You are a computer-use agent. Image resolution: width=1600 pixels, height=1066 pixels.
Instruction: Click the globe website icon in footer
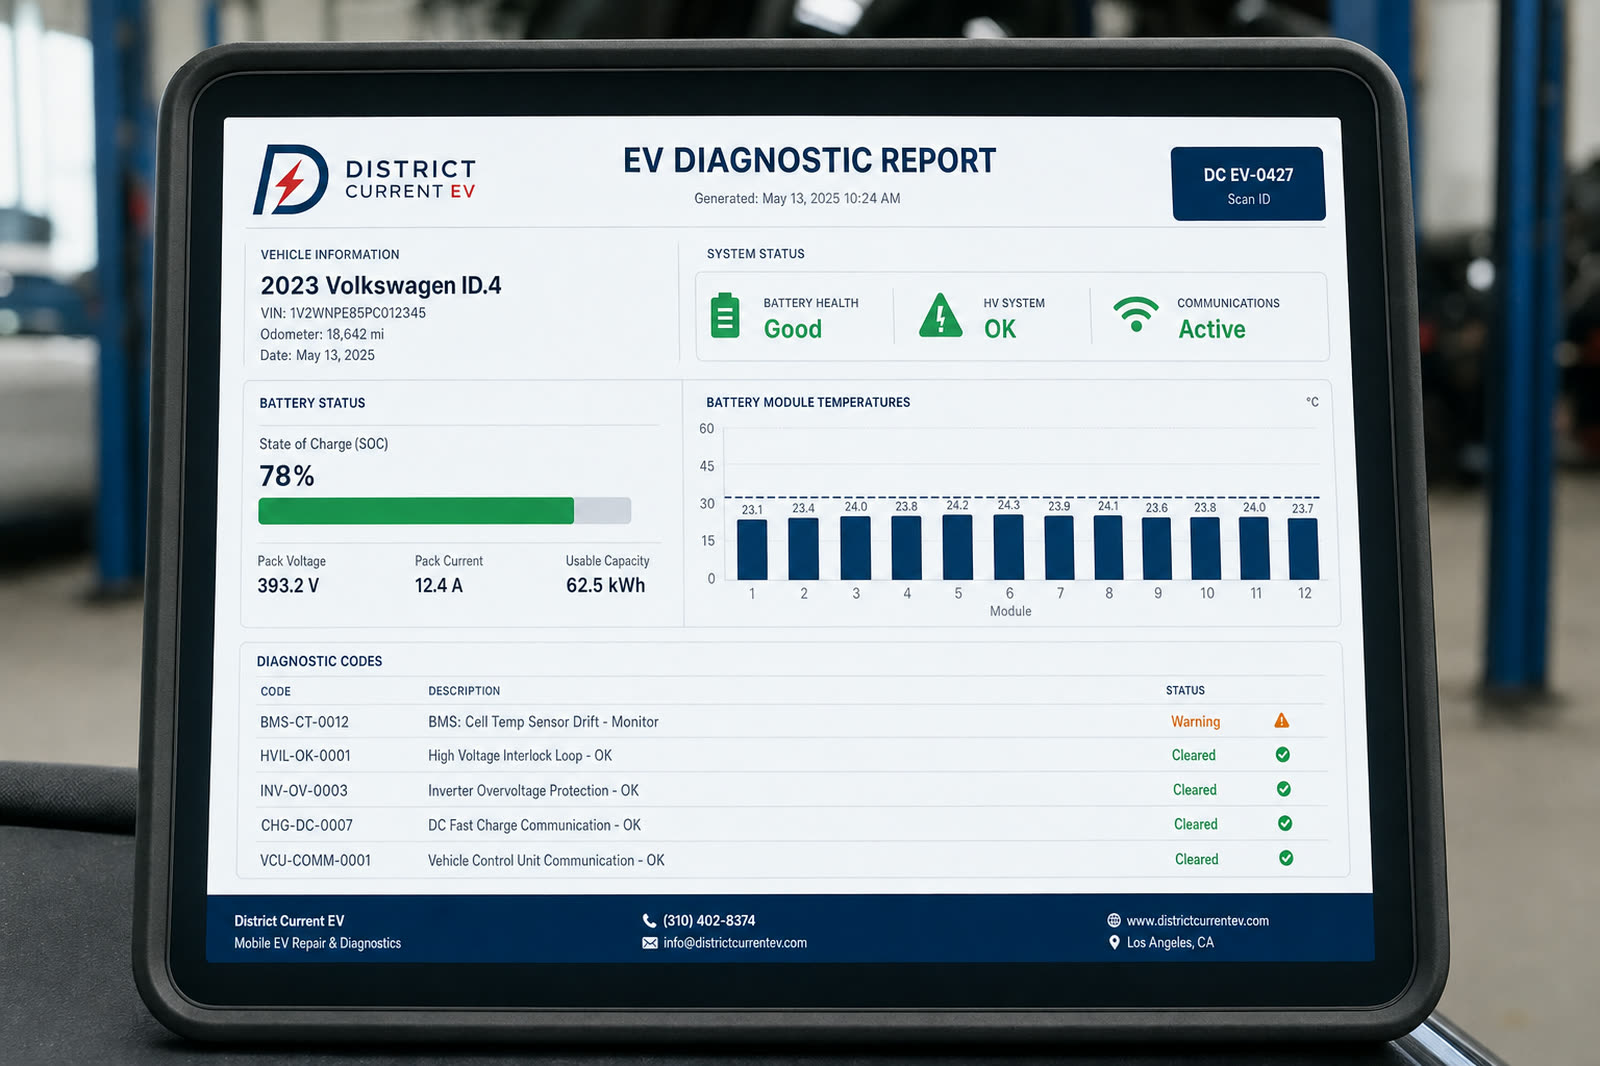pyautogui.click(x=1114, y=920)
